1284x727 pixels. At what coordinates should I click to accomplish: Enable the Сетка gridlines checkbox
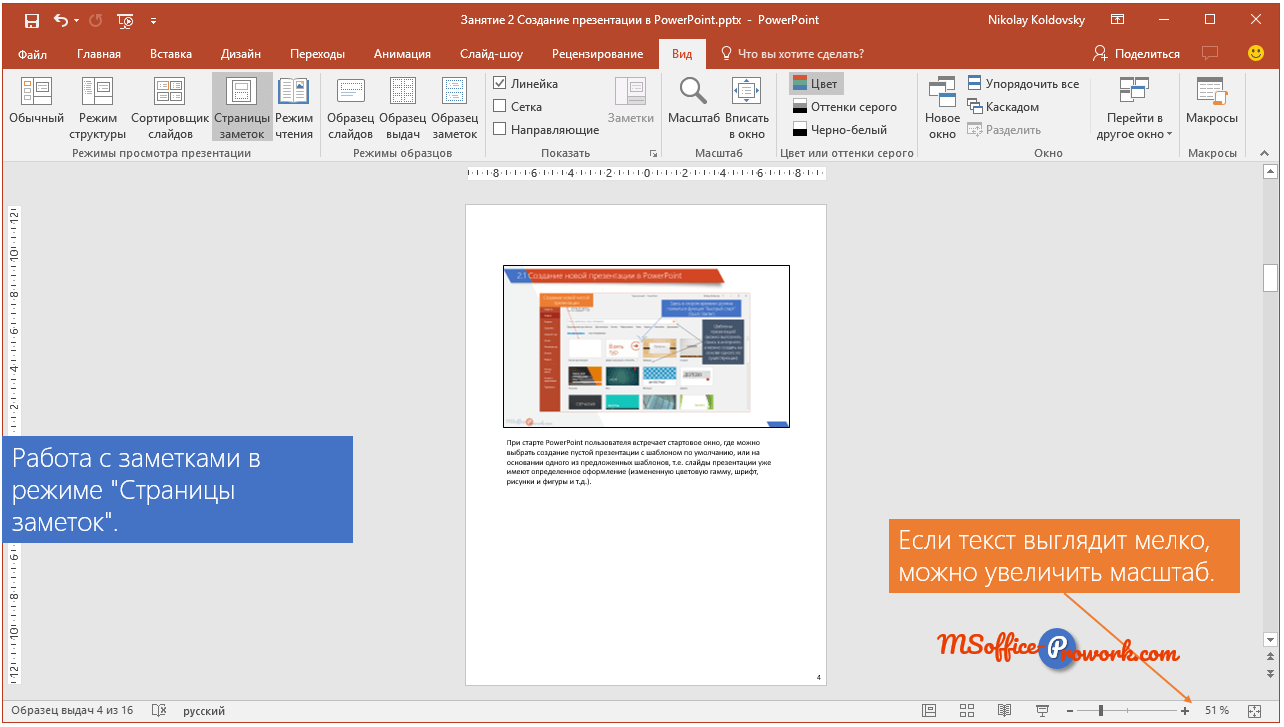500,106
